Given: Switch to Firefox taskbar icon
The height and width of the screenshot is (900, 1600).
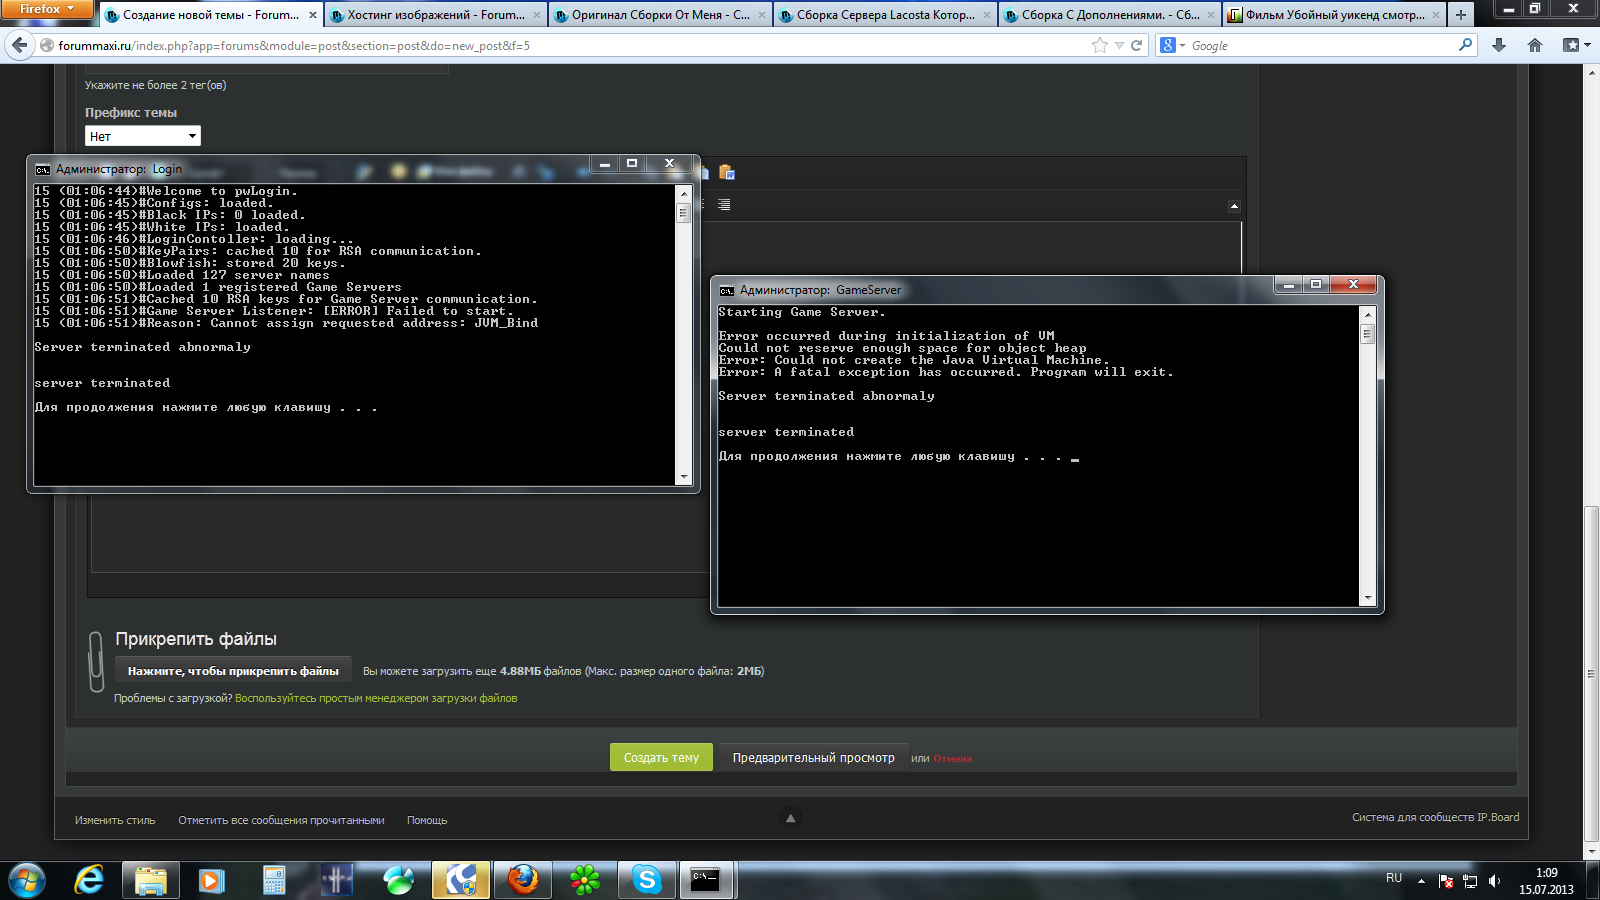Looking at the screenshot, I should 523,880.
